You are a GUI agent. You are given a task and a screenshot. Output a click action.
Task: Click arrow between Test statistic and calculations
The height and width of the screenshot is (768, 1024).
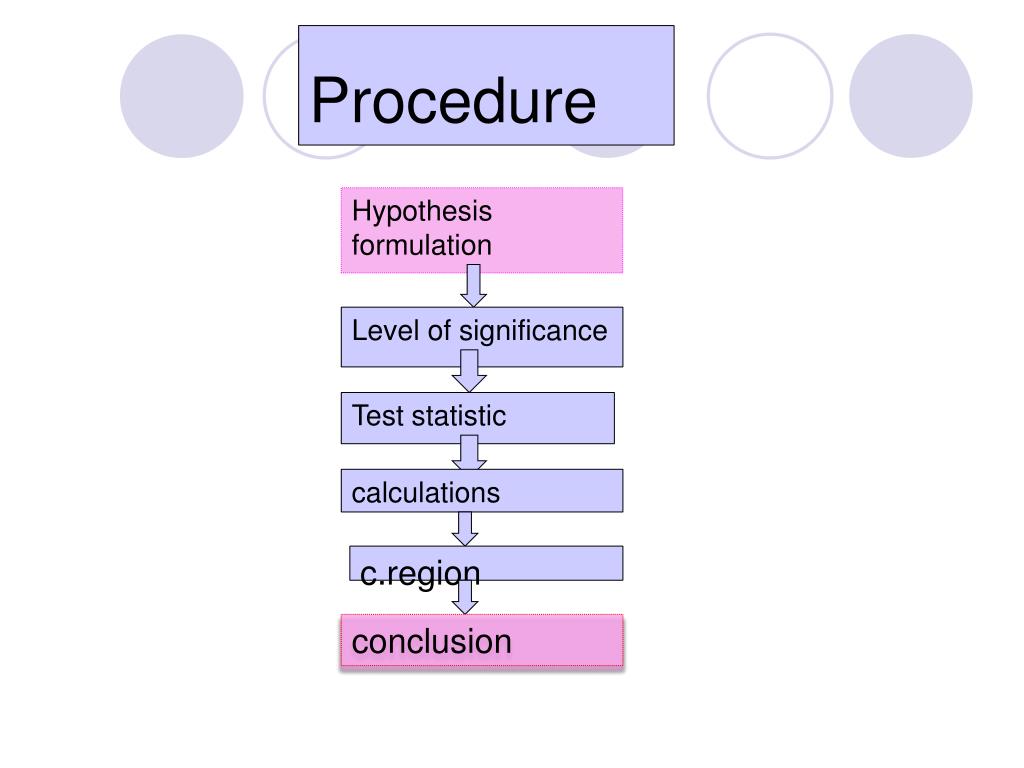click(469, 453)
